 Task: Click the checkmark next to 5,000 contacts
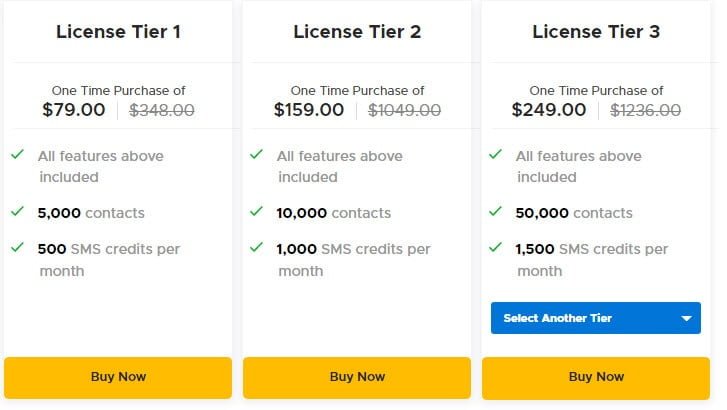[x=18, y=211]
